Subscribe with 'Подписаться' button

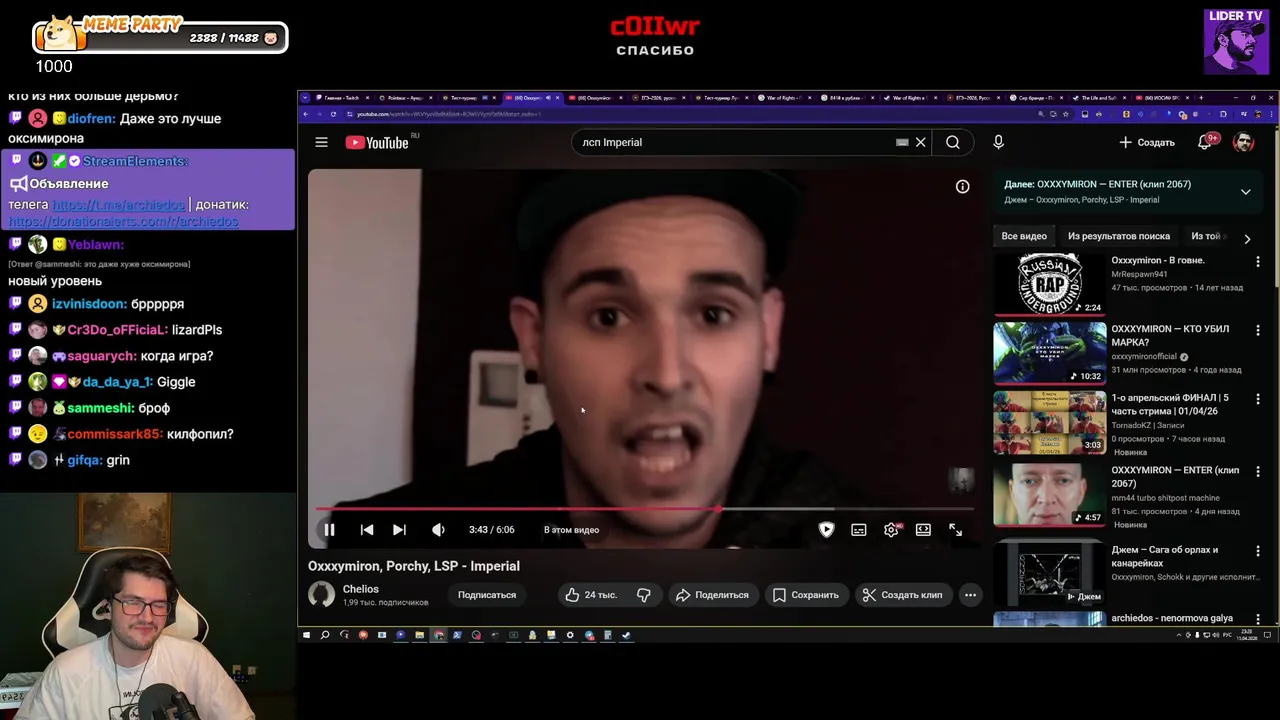[487, 595]
